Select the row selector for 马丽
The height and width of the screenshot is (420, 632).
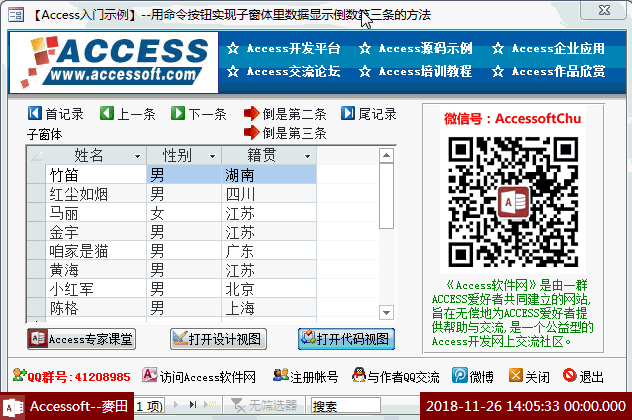[x=36, y=213]
